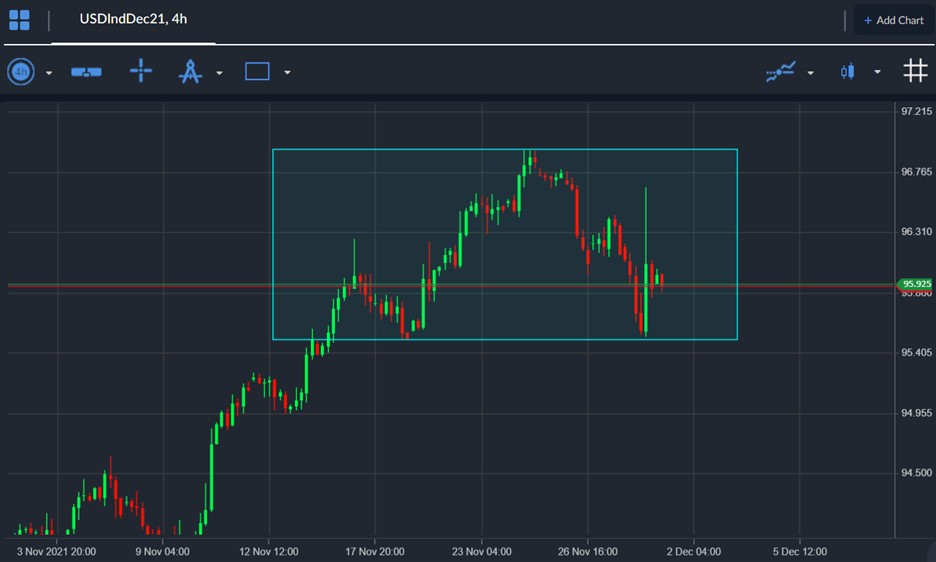This screenshot has height=562, width=936.
Task: Select the USDIndDec21, 4h chart tab
Action: pyautogui.click(x=133, y=19)
